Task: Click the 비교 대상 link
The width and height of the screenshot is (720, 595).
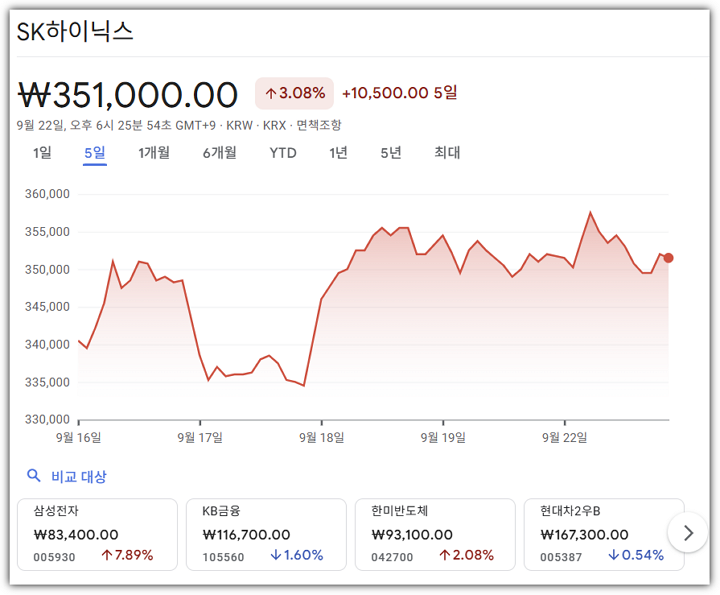Action: click(x=79, y=476)
